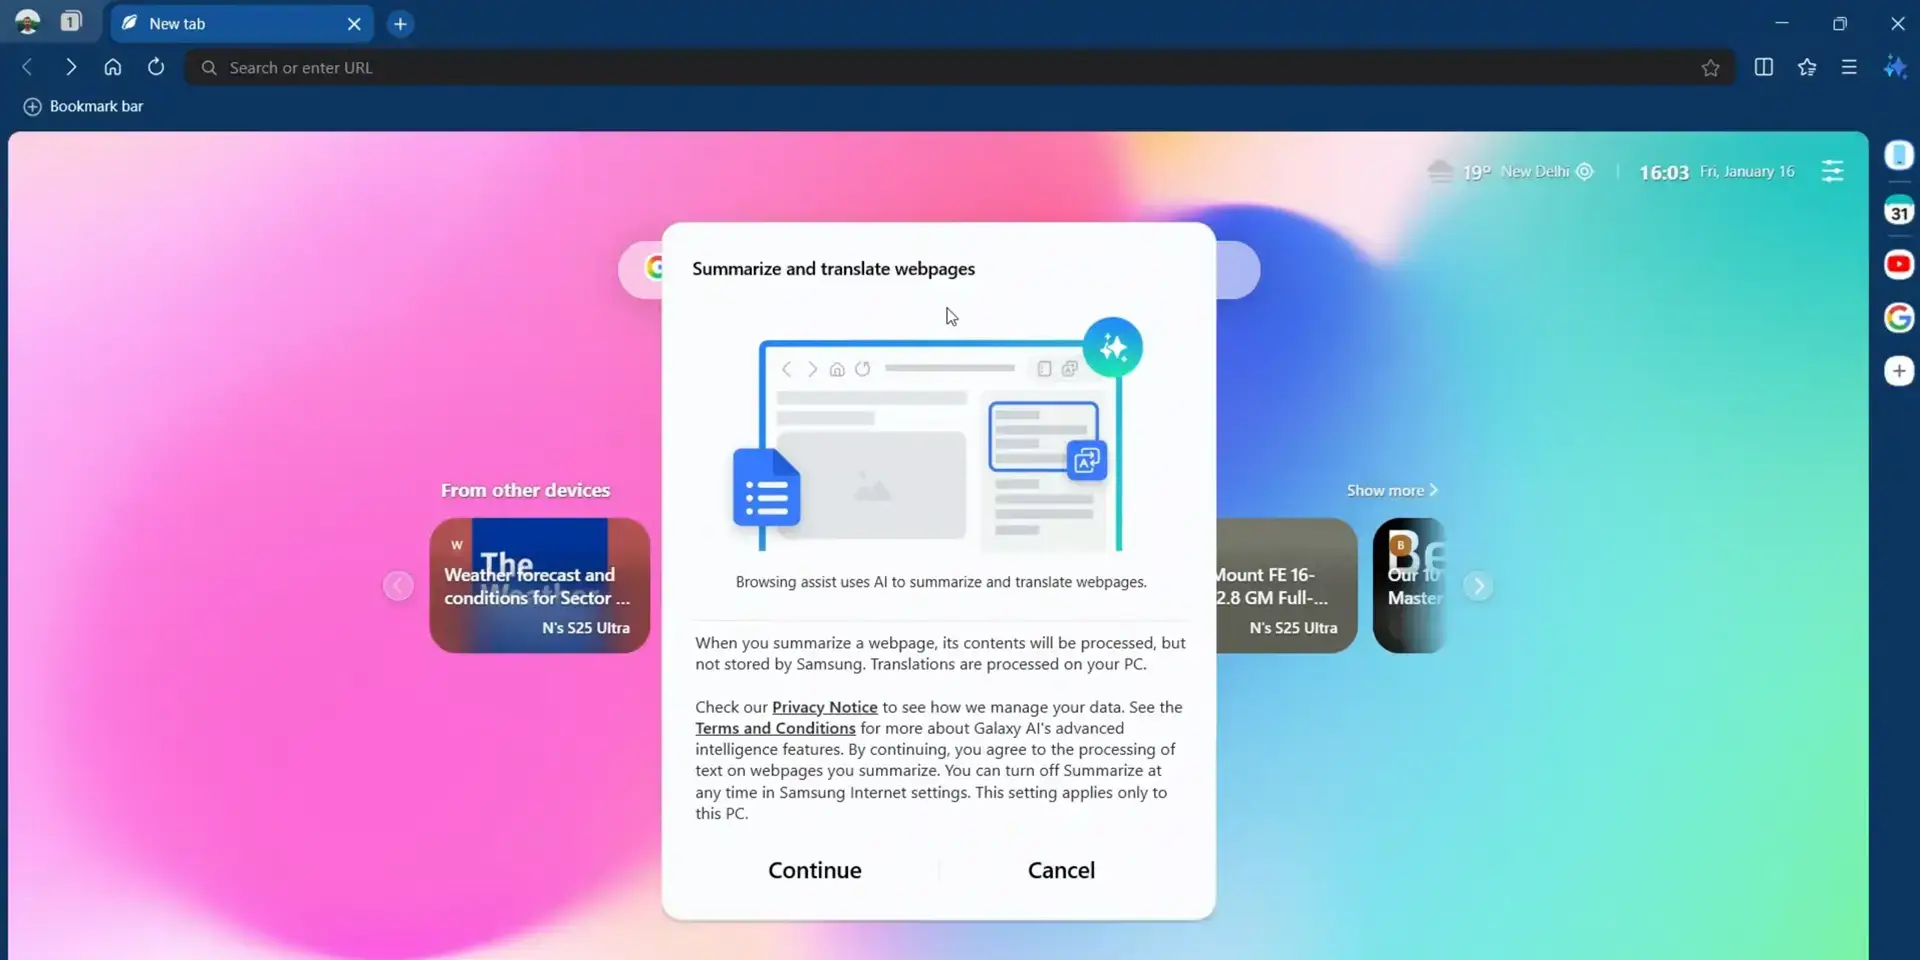
Task: Go back with the previous carousel arrow
Action: (397, 586)
